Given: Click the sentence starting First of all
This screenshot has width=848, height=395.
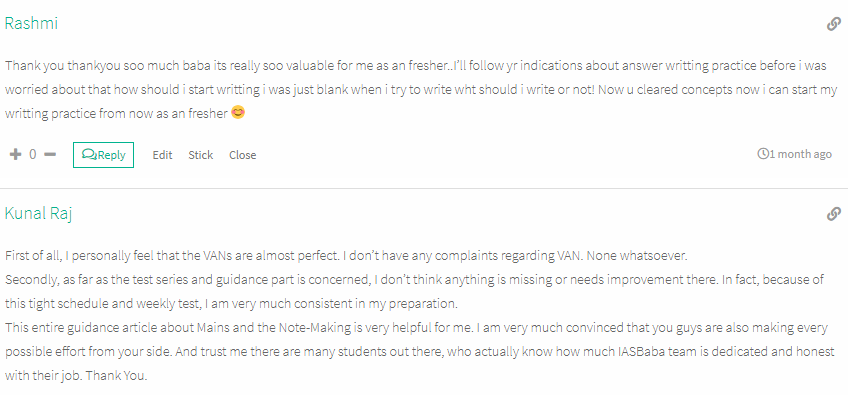Looking at the screenshot, I should pos(346,256).
